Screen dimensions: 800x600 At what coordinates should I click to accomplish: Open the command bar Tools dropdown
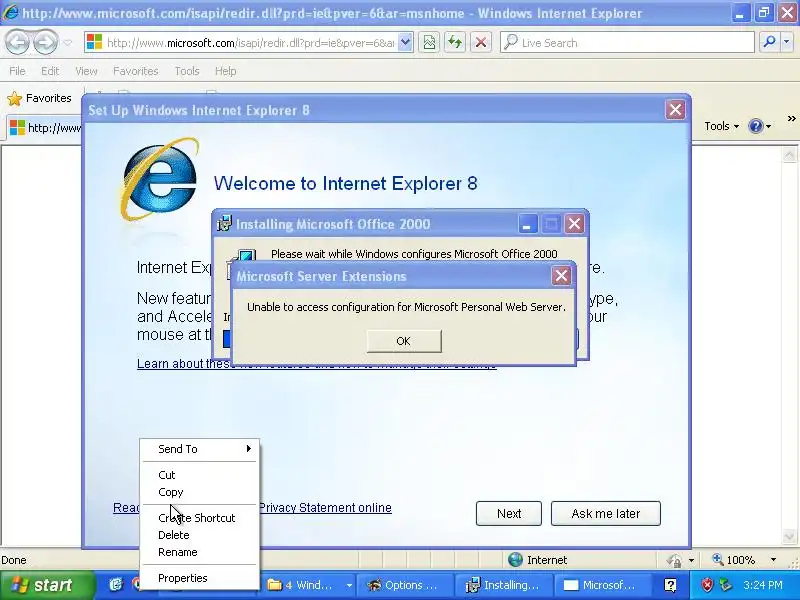[721, 126]
